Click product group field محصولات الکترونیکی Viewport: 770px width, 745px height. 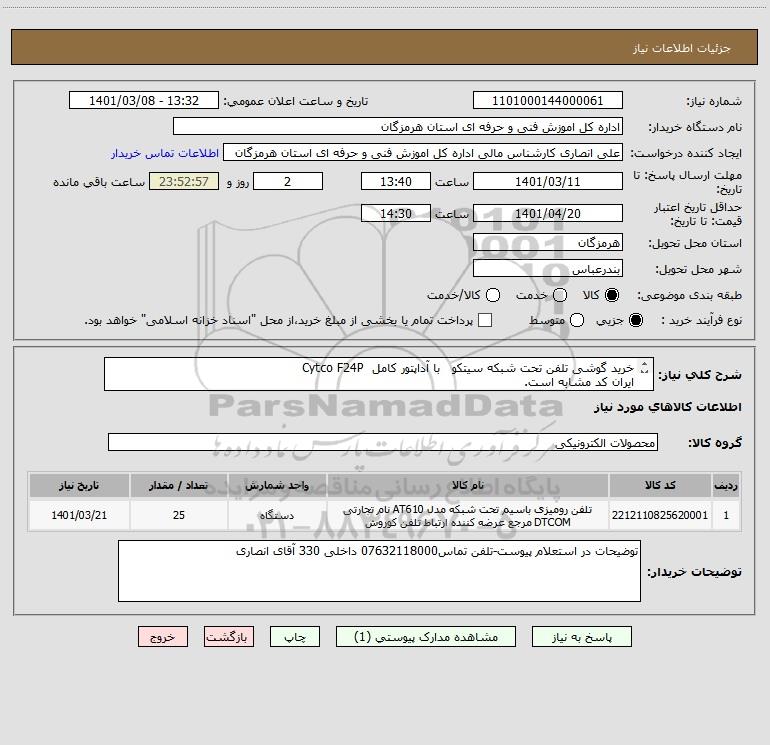coord(383,442)
